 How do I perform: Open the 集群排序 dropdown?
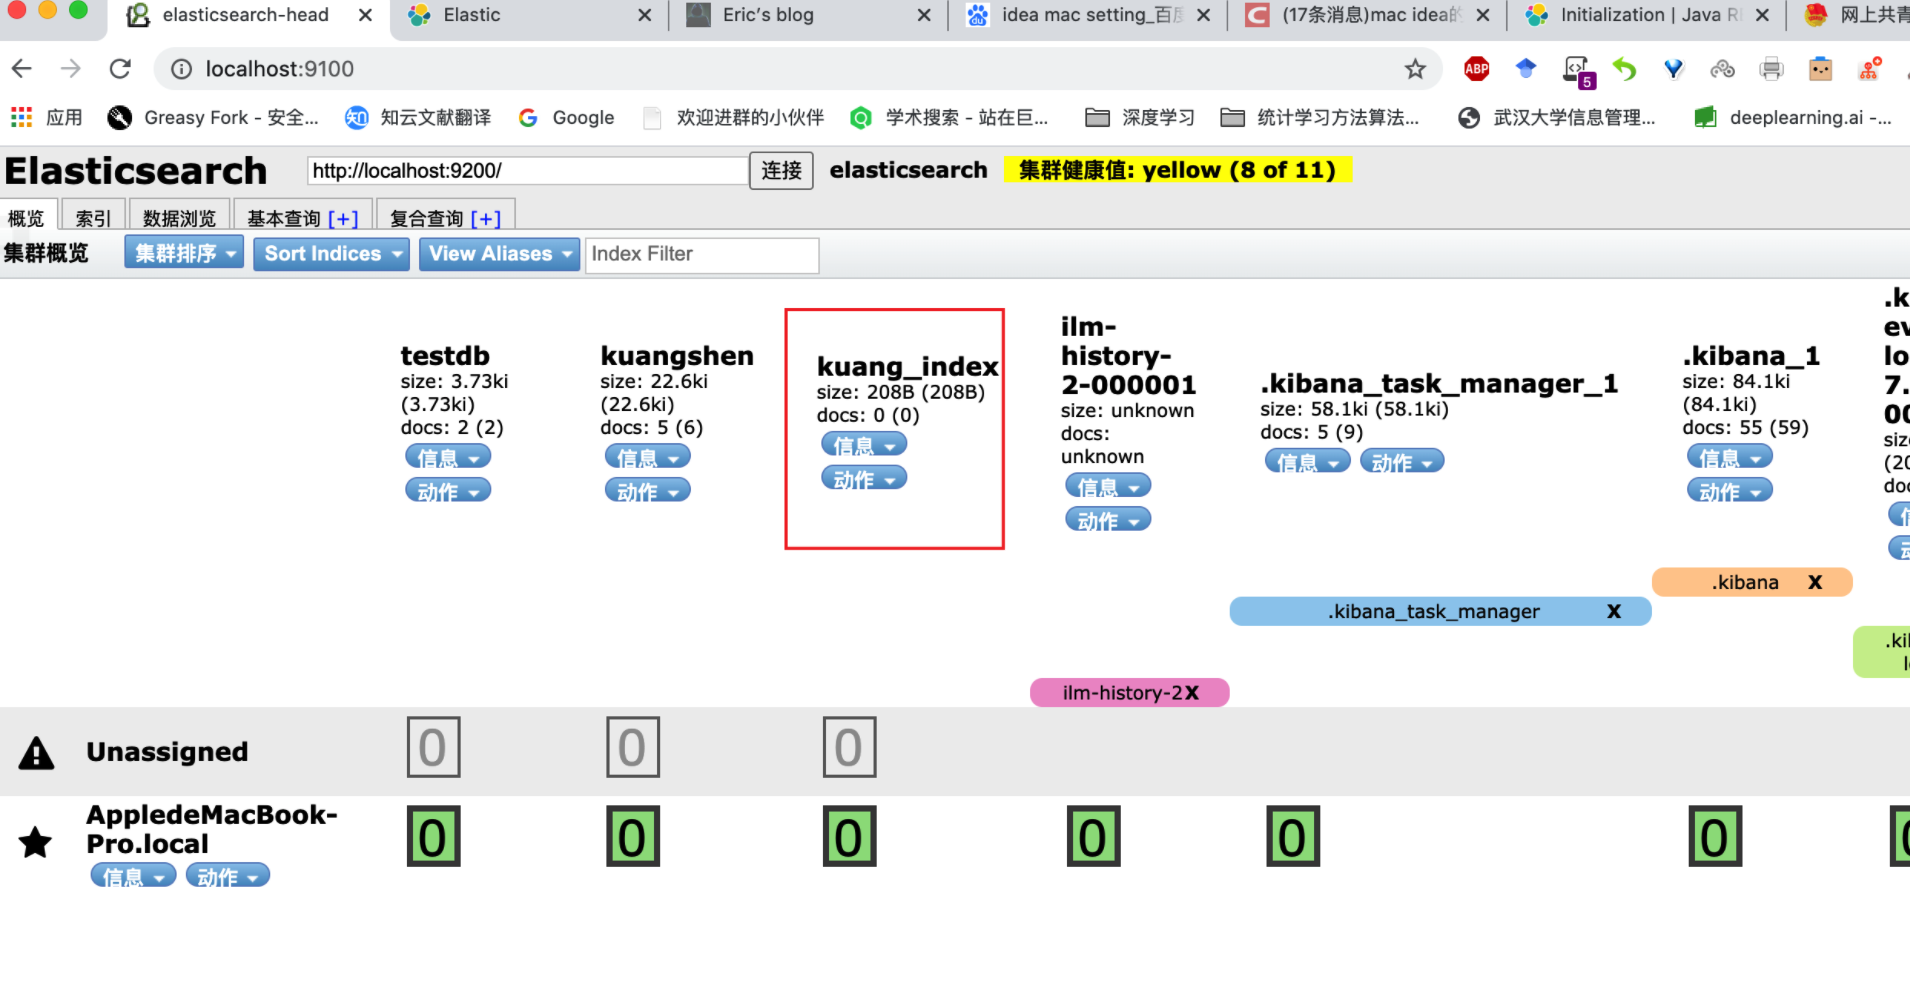point(184,253)
